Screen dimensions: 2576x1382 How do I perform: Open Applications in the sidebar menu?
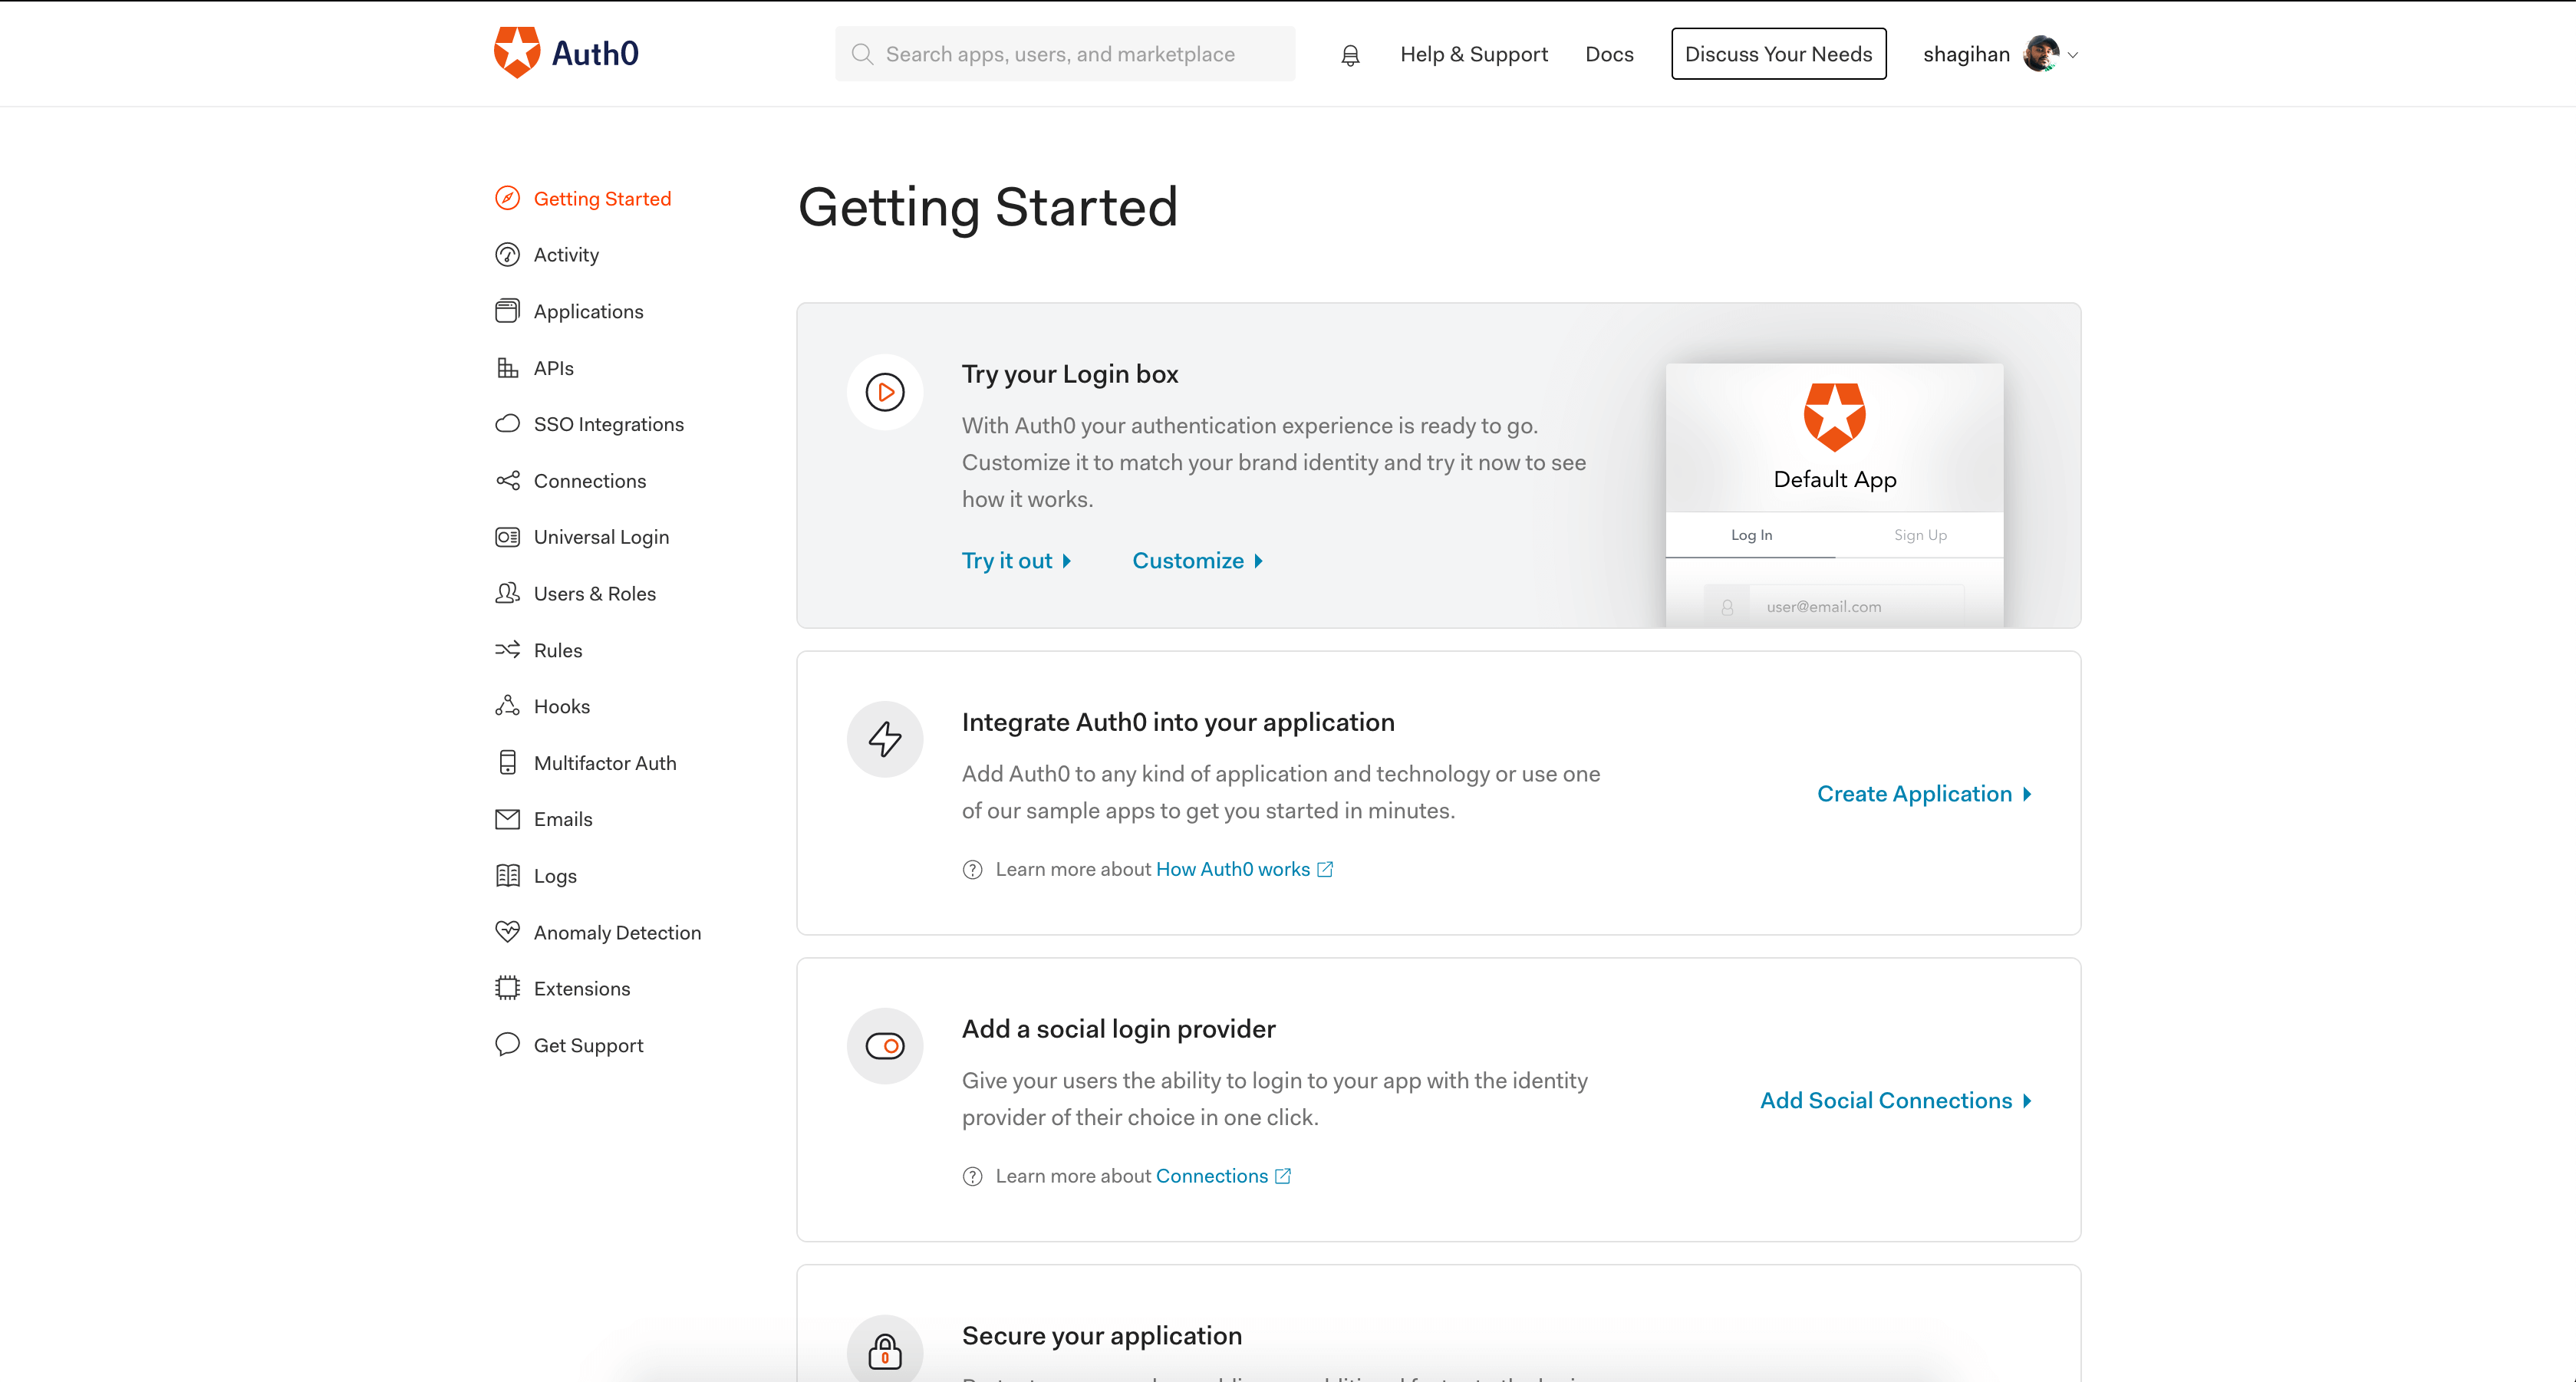tap(588, 311)
